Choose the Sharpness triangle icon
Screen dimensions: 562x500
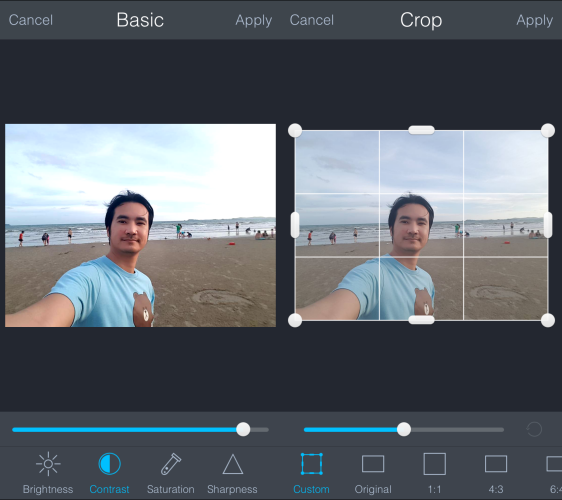point(233,464)
